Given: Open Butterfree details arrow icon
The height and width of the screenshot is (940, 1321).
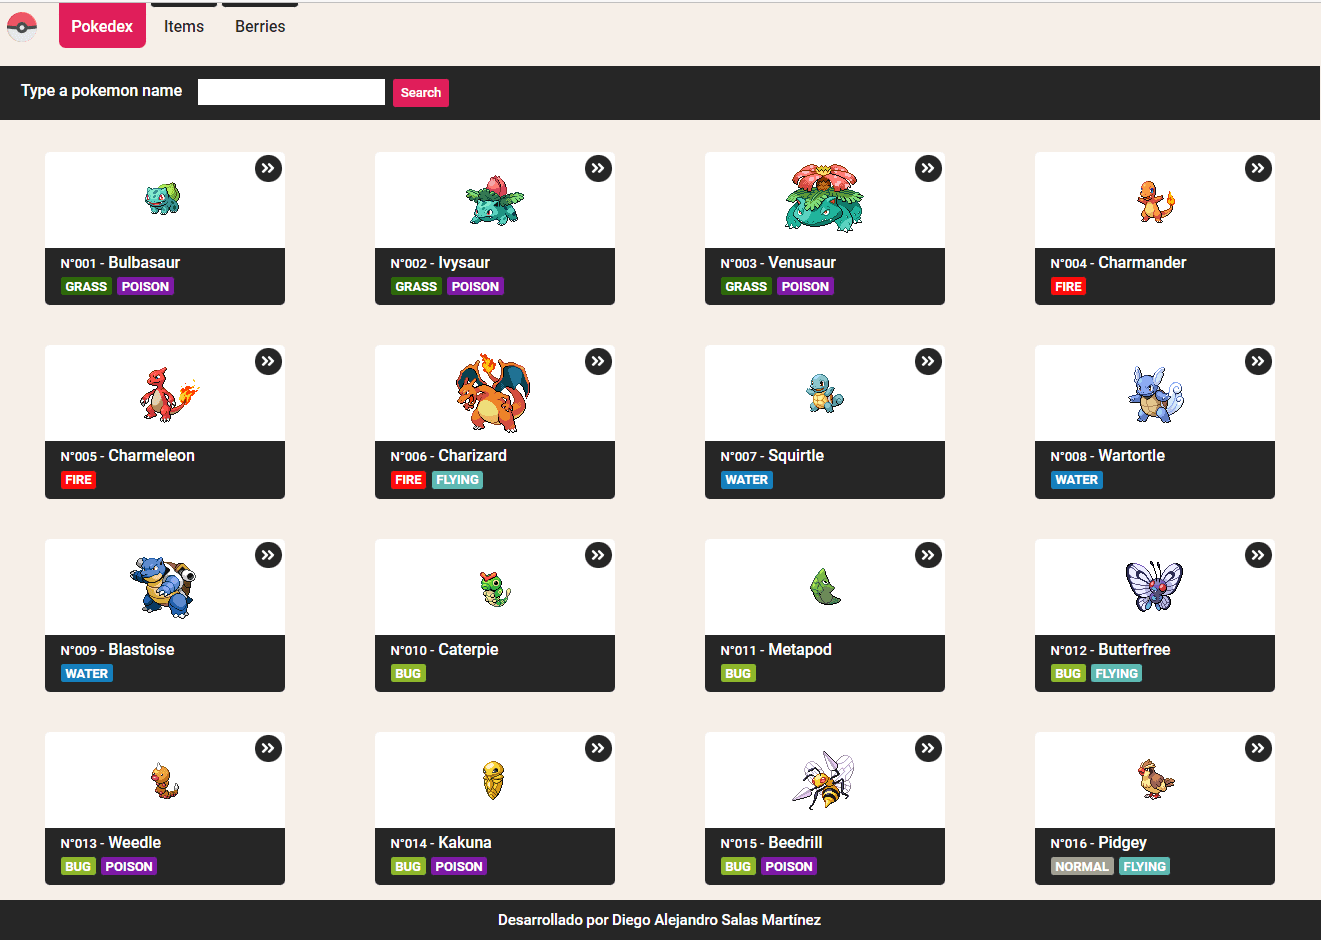Looking at the screenshot, I should (1258, 555).
